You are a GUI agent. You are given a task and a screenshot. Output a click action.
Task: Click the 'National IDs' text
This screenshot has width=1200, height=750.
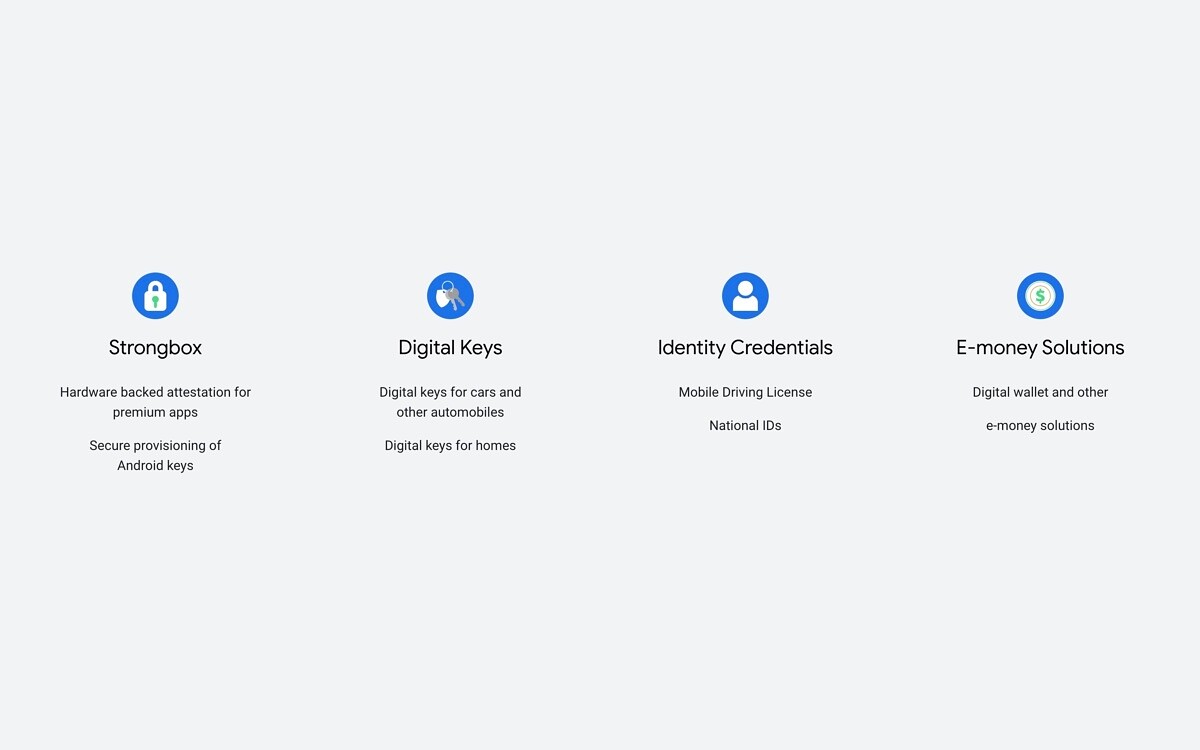pyautogui.click(x=745, y=425)
